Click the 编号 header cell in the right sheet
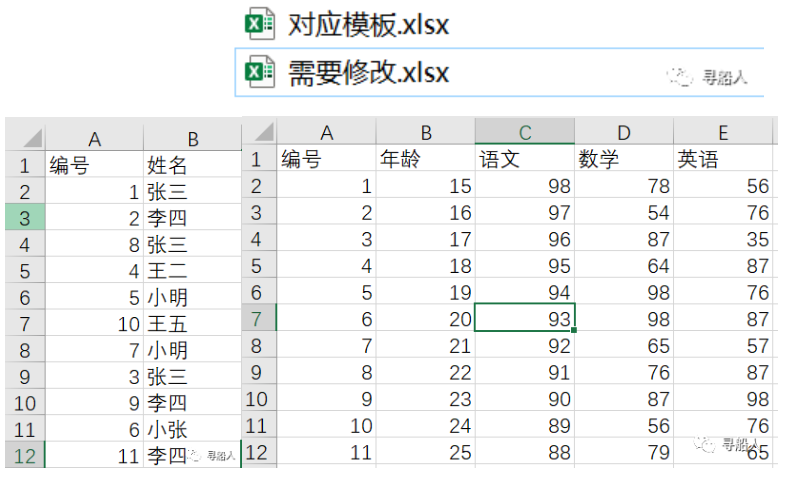 326,158
